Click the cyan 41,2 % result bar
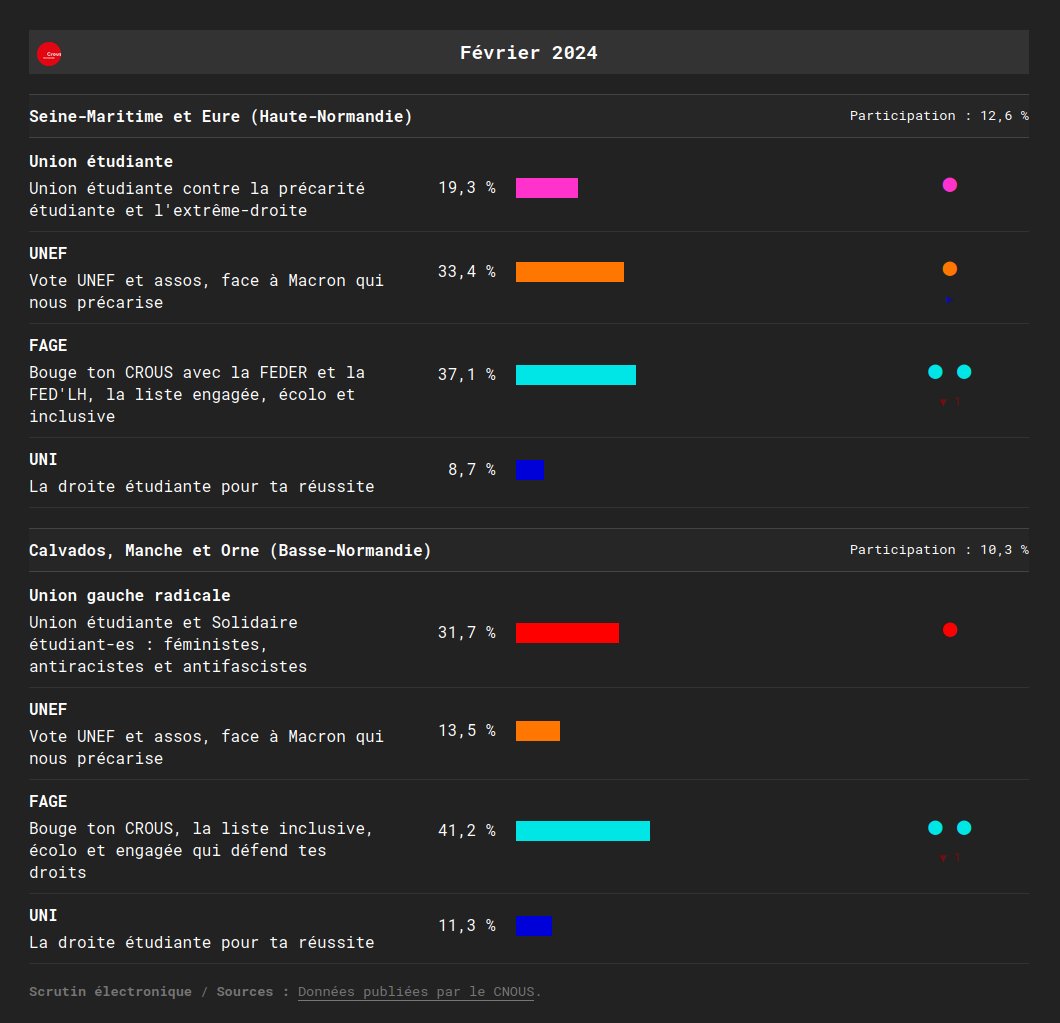Image resolution: width=1060 pixels, height=1023 pixels. click(583, 831)
